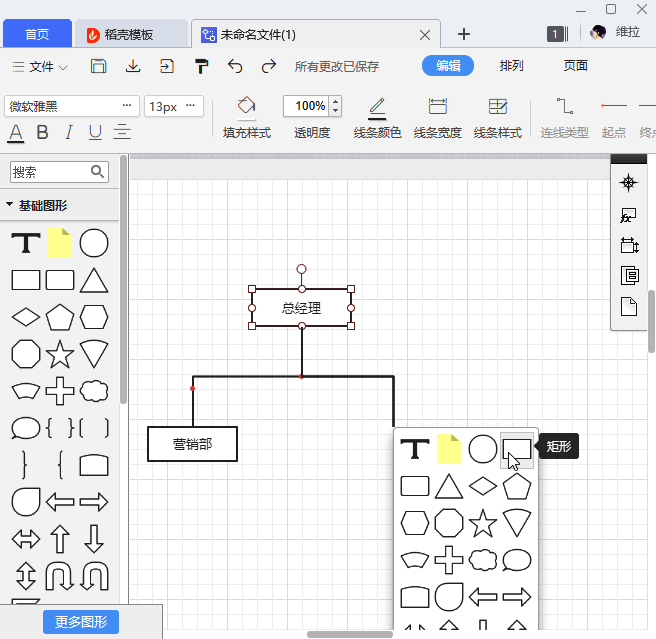
Task: Click the 总经理 box on canvas
Action: [301, 308]
